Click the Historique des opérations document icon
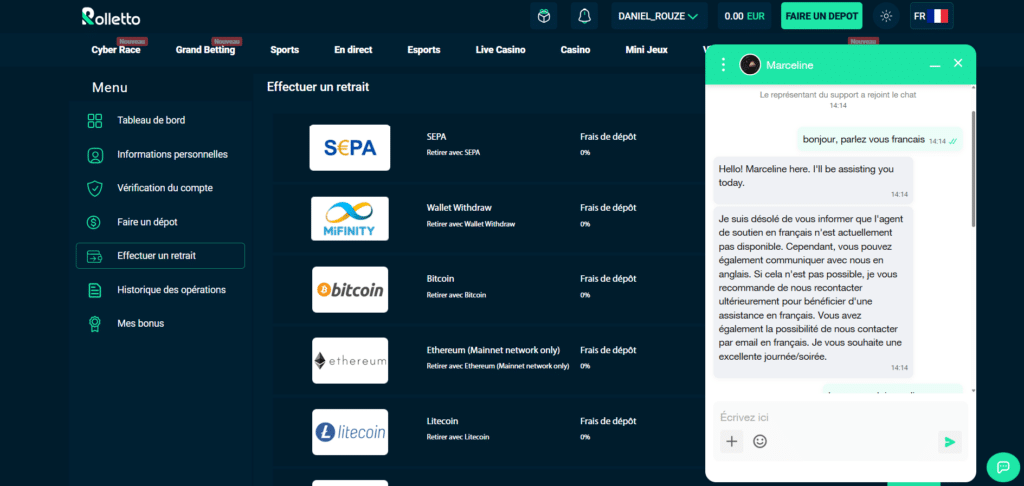Screen dimensions: 1024x486 point(95,290)
